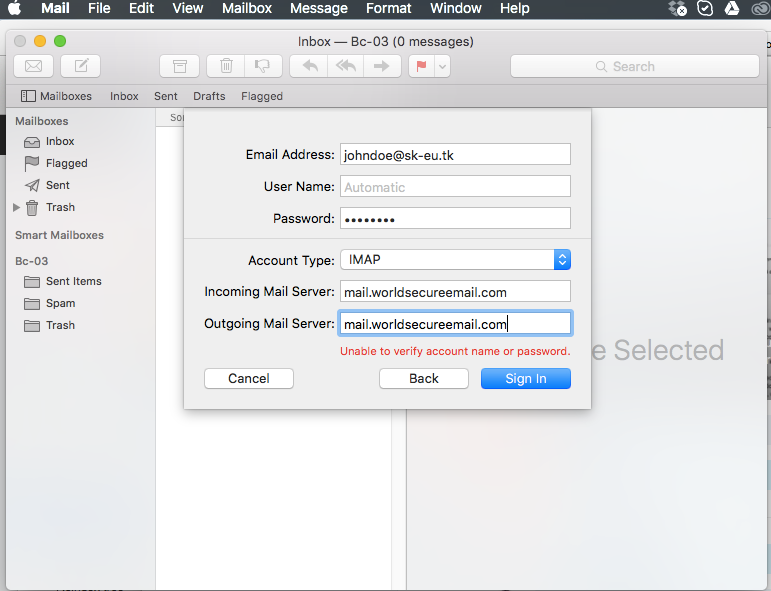This screenshot has width=771, height=591.
Task: Click the Junk thumbs-down toolbar icon
Action: tap(263, 66)
